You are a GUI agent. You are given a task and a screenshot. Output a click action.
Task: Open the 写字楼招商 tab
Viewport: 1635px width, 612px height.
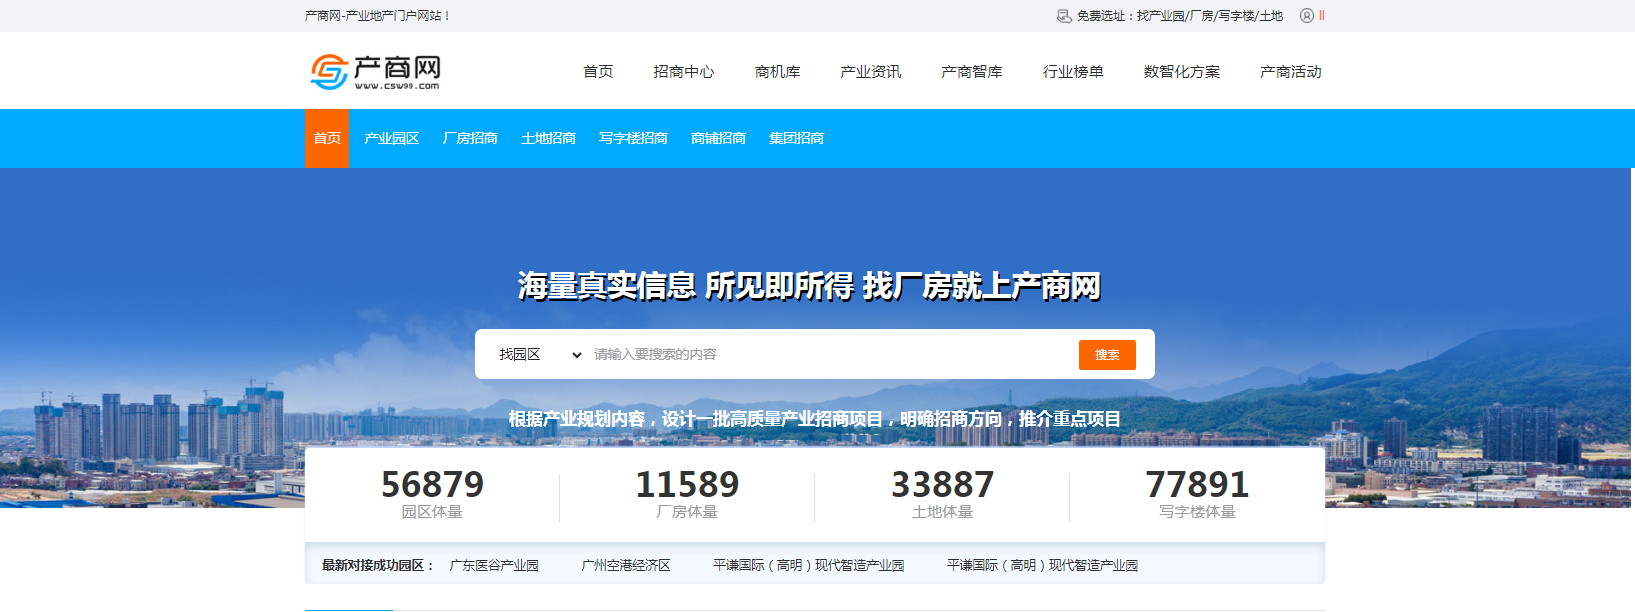[633, 138]
